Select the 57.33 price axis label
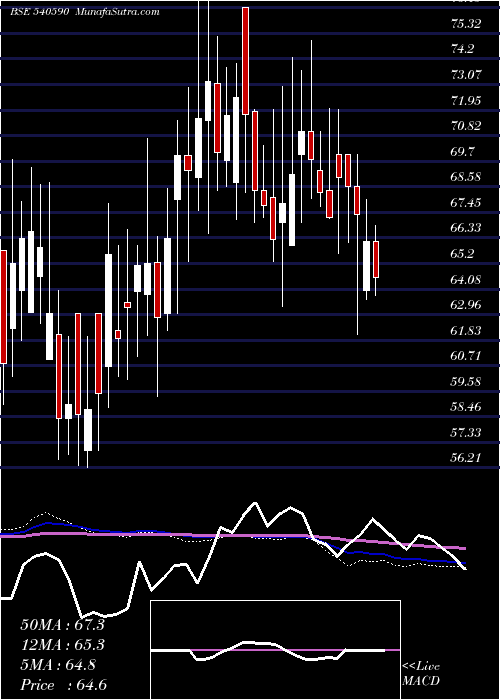 [467, 433]
